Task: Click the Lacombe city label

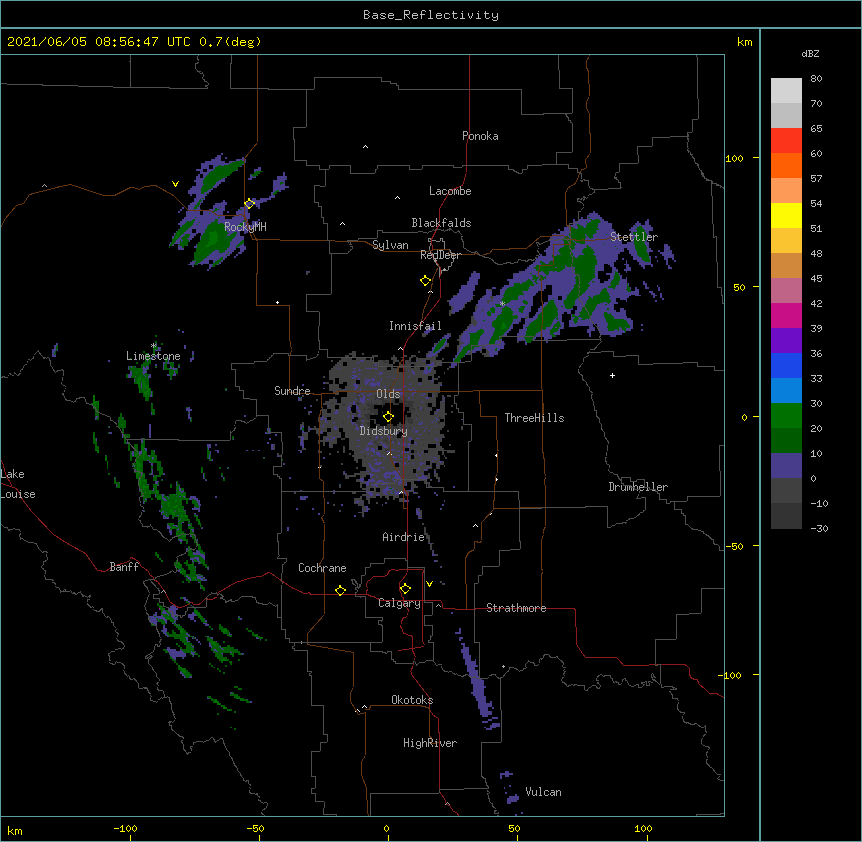Action: [450, 191]
